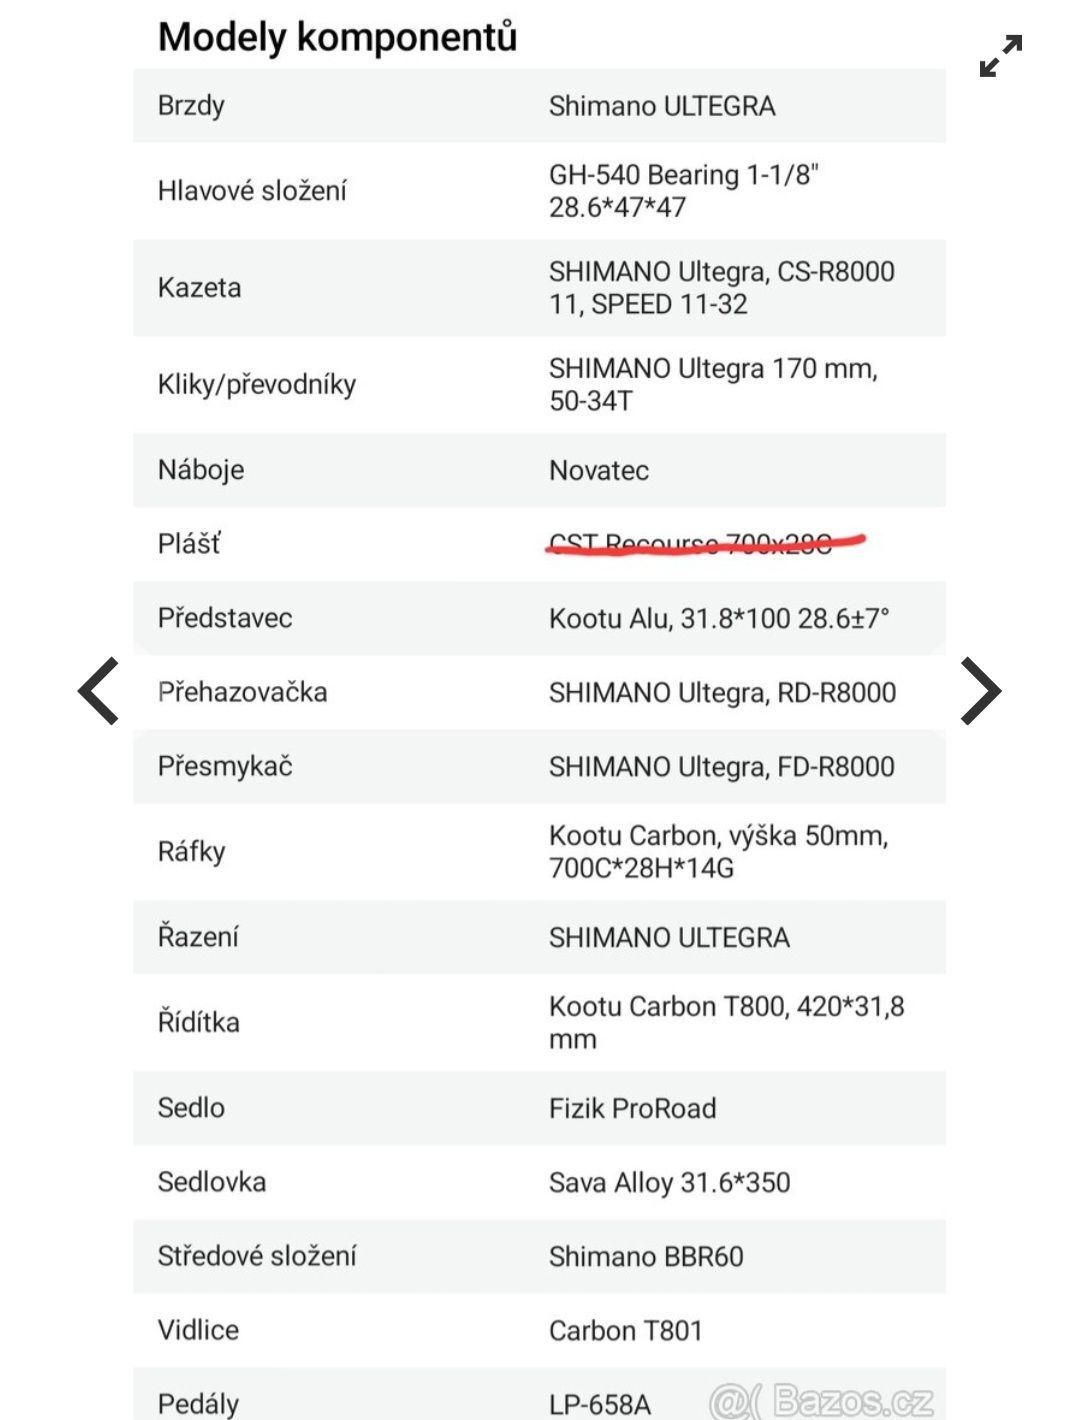Click the Pedály LP-658A value
Viewport: 1080px width, 1420px height.
[x=599, y=1404]
